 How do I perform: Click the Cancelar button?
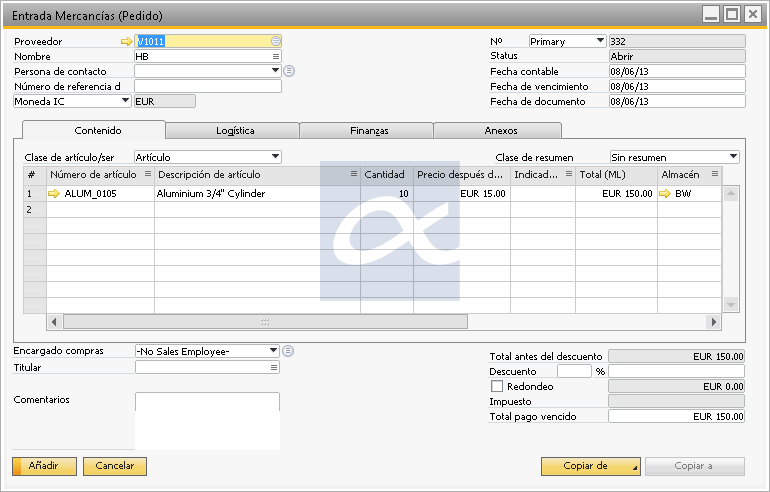(x=115, y=466)
